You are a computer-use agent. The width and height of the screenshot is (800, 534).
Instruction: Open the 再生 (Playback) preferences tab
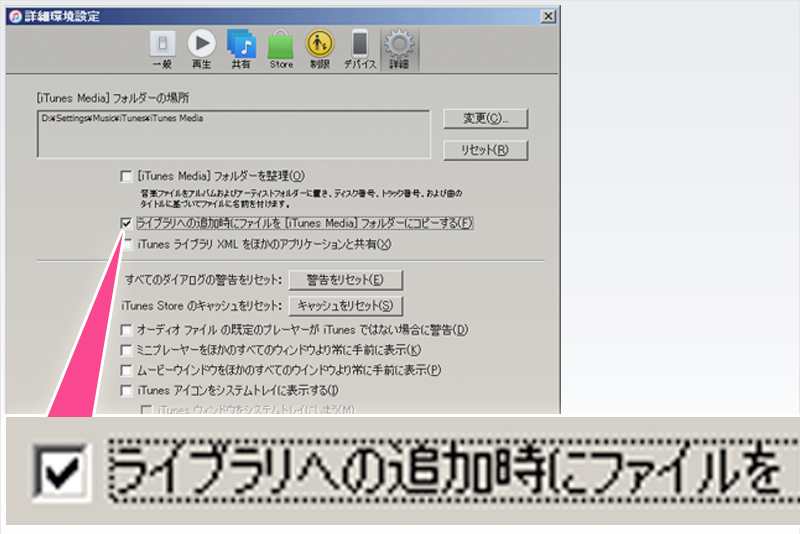click(202, 49)
